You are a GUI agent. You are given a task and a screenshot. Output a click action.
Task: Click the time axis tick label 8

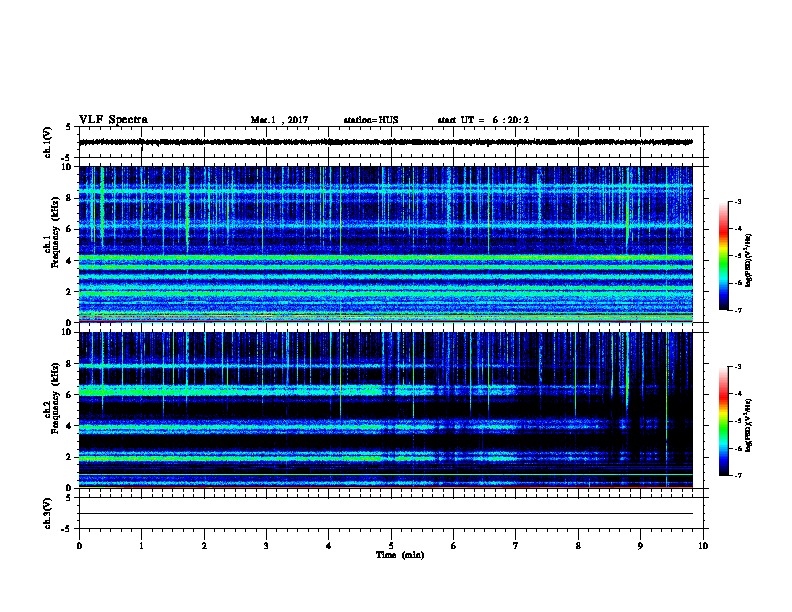pos(578,546)
